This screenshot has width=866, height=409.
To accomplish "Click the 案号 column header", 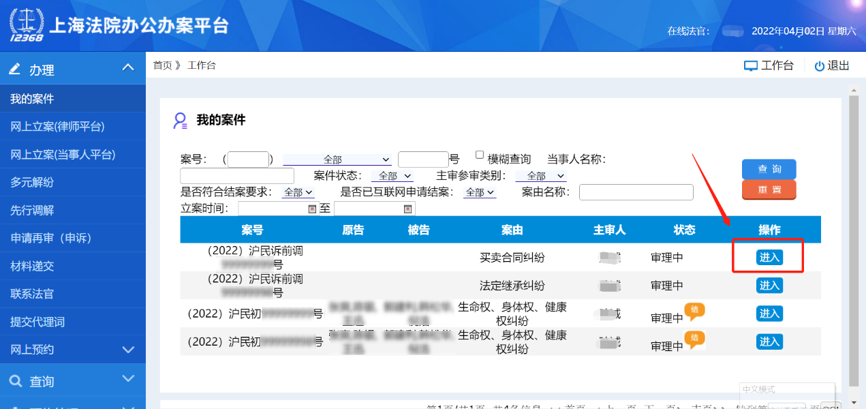I will [252, 230].
